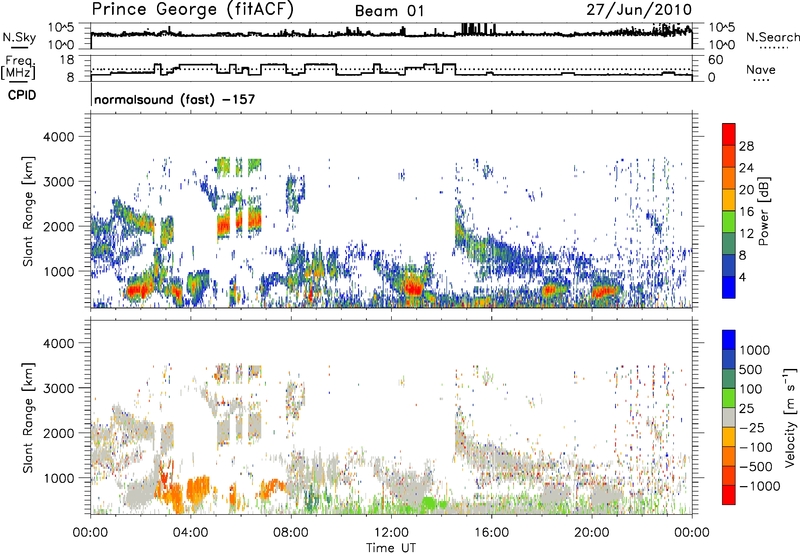800x554 pixels.
Task: Click the blue bottom of the power colorbar
Action: pyautogui.click(x=729, y=287)
